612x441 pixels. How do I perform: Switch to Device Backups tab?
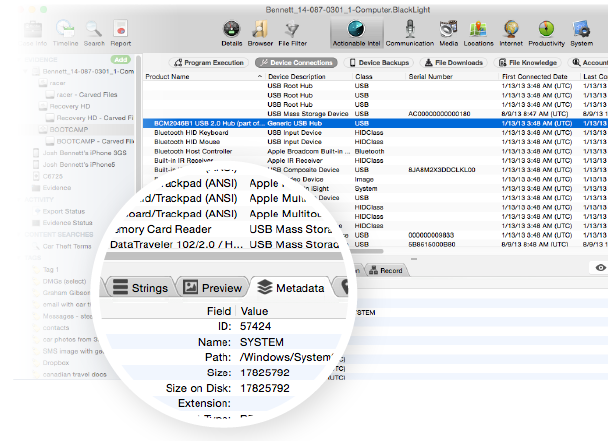point(379,62)
